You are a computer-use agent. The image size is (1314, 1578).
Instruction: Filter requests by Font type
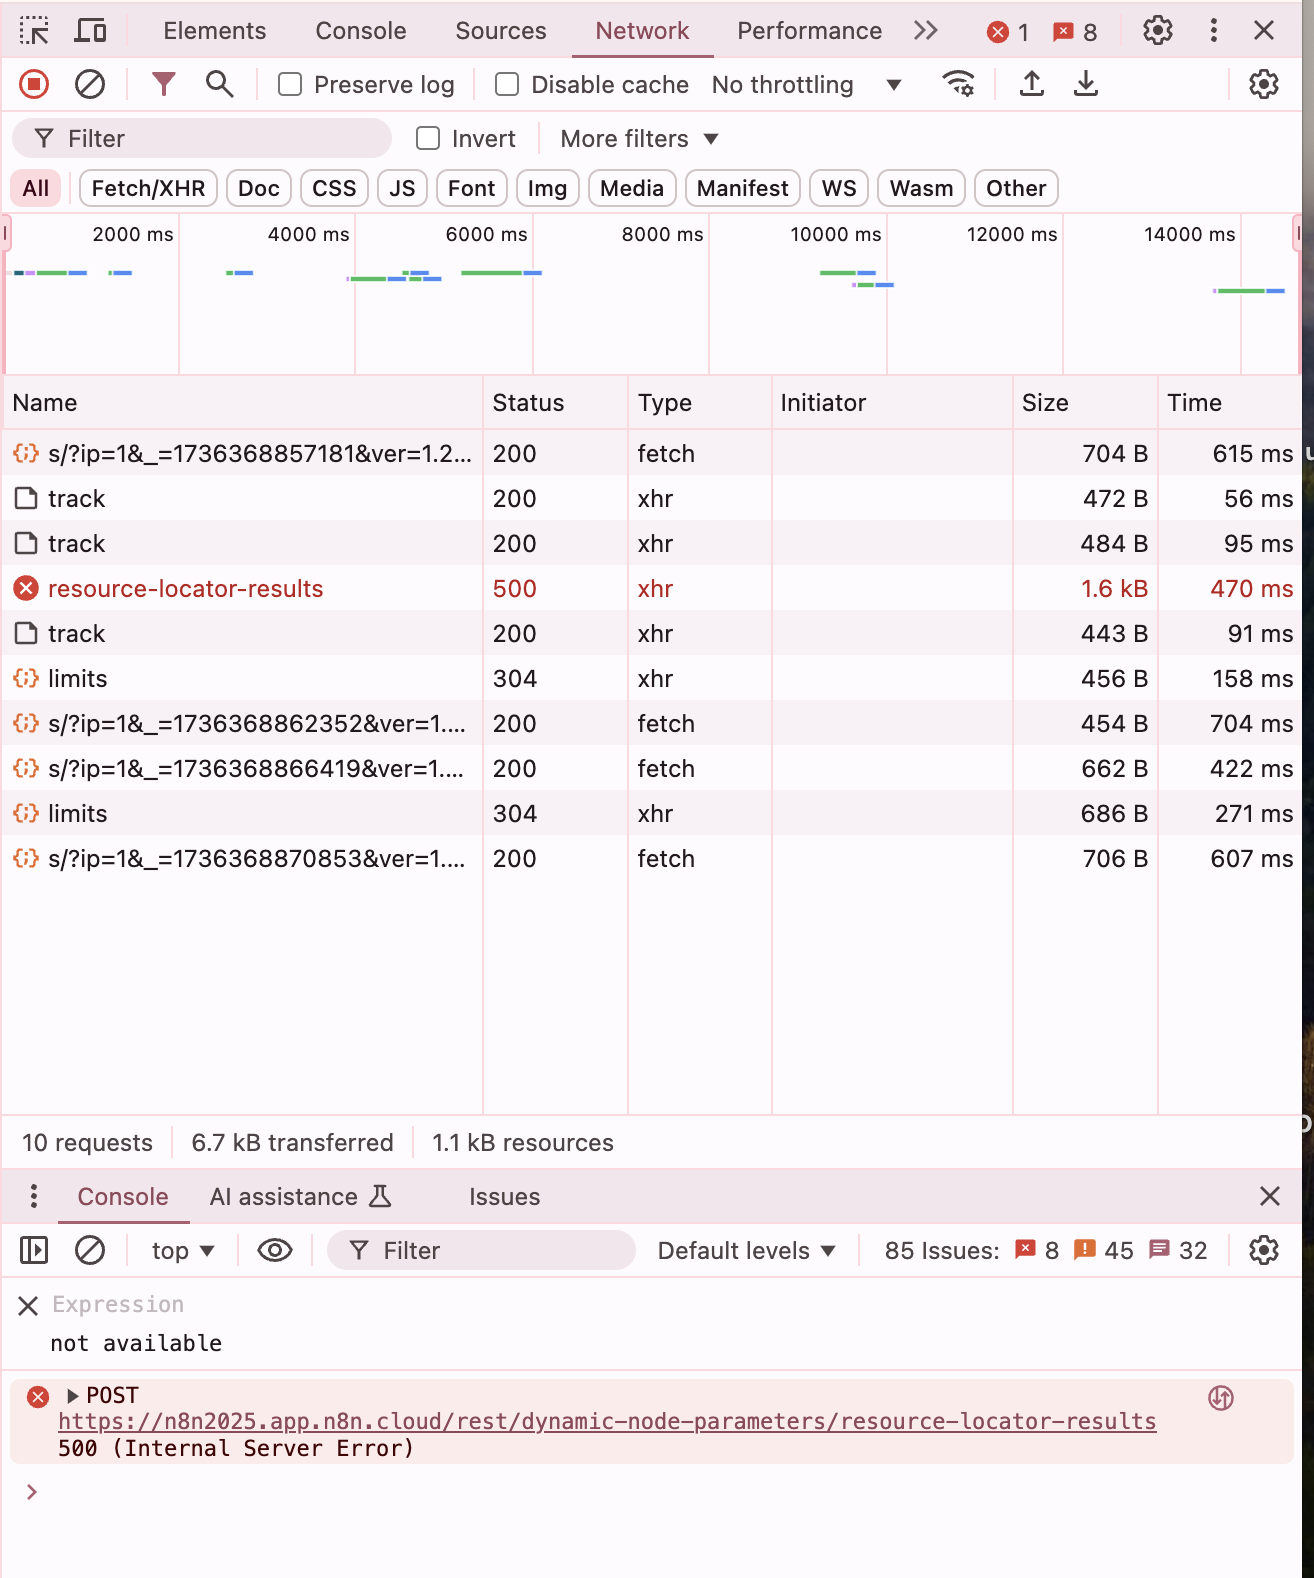471,188
